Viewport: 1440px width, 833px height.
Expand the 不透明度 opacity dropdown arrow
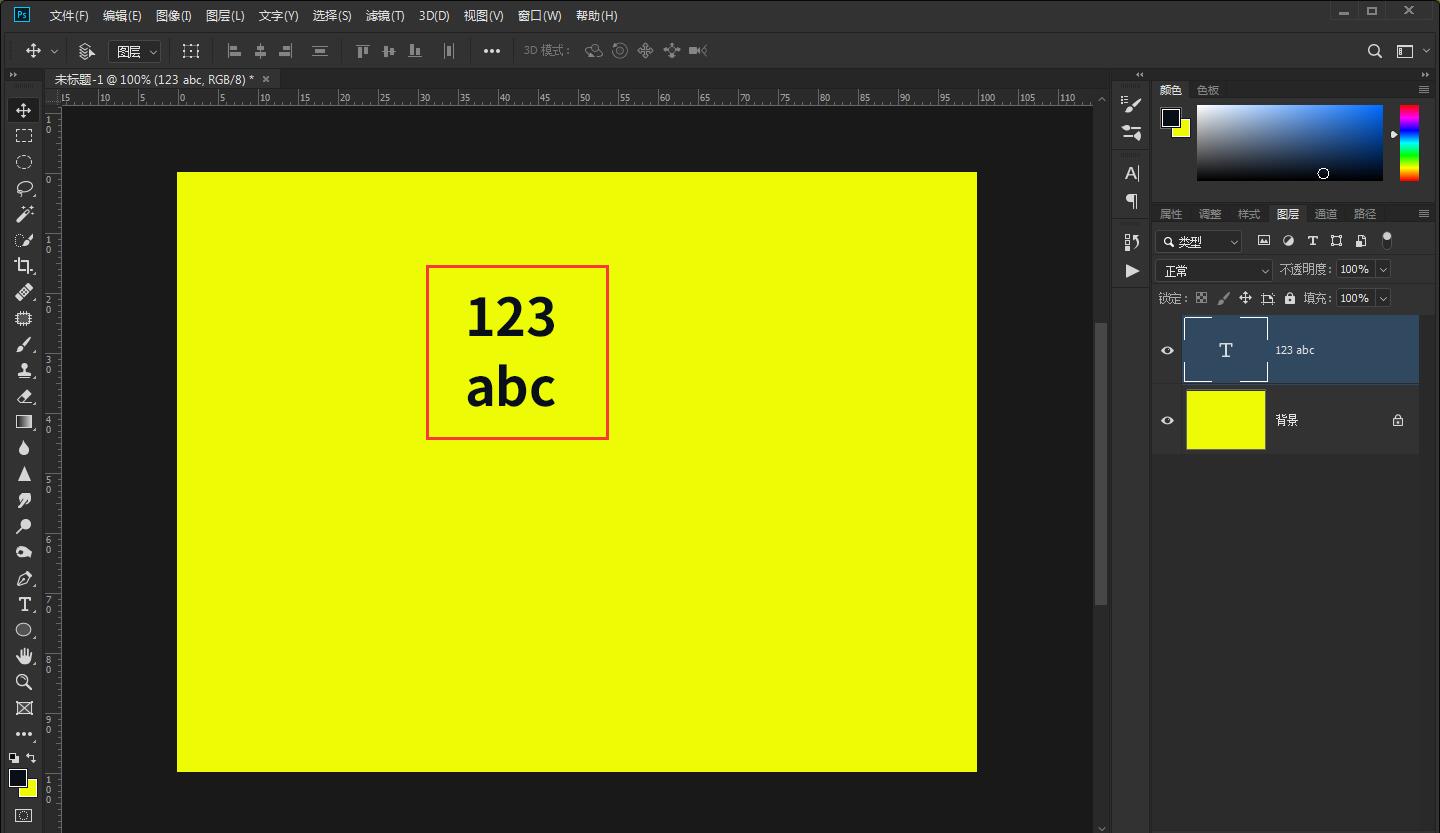click(x=1383, y=269)
